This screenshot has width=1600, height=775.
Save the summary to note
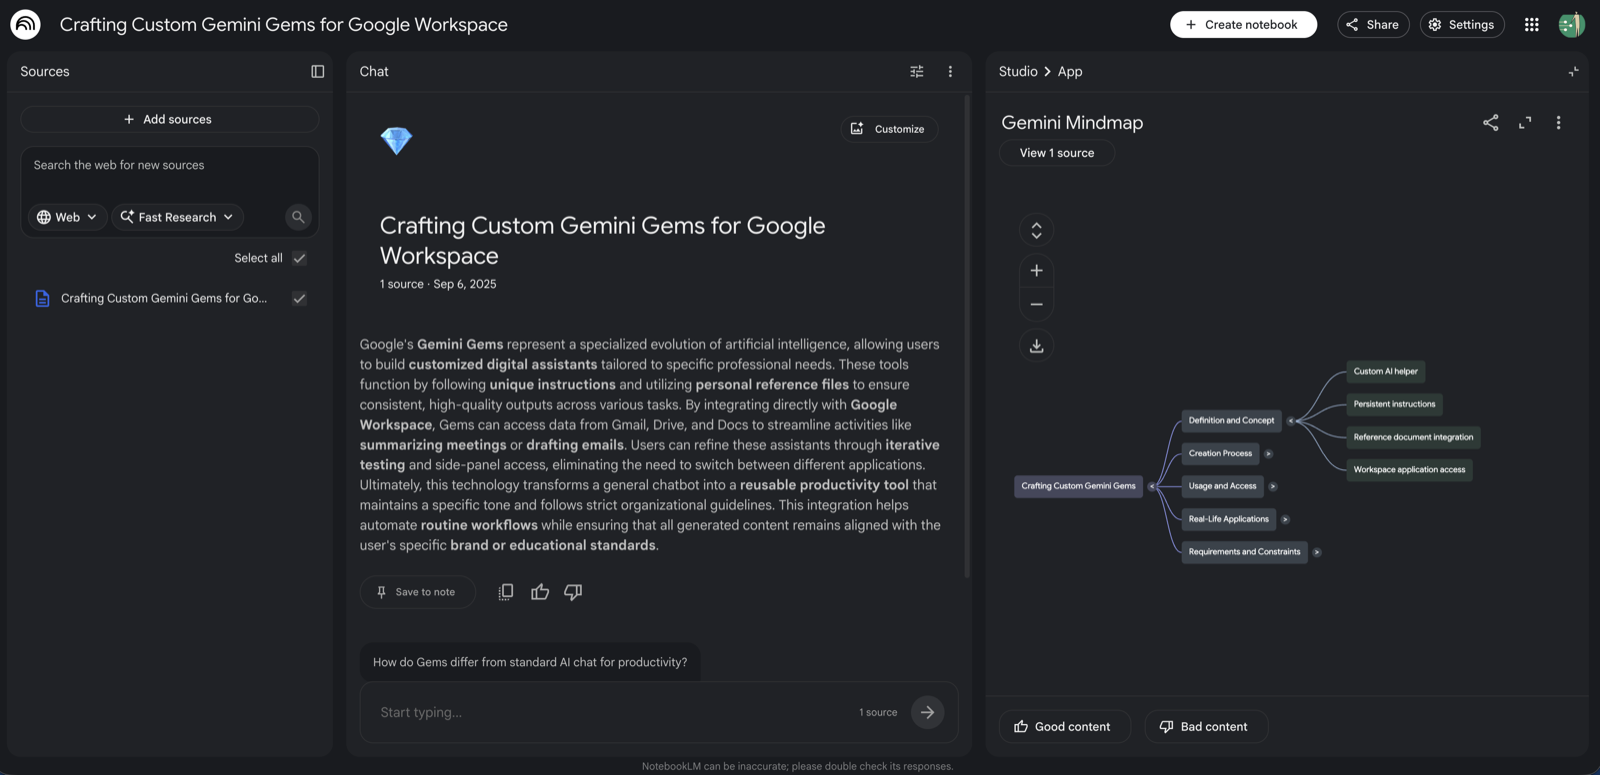tap(417, 592)
